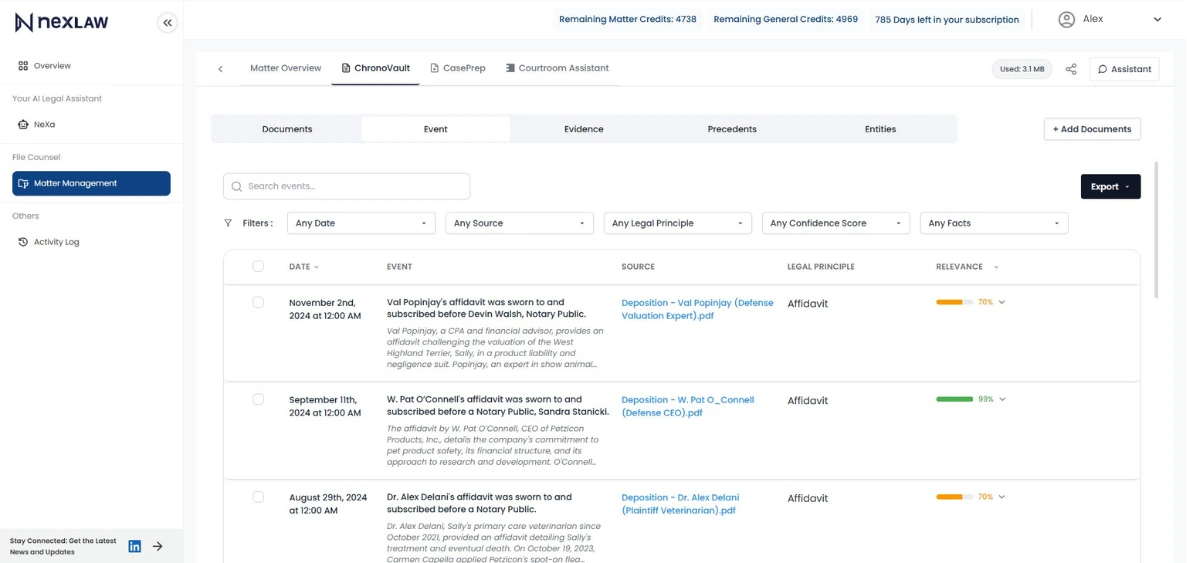Tick the select-all events checkbox
The width and height of the screenshot is (1187, 563).
pos(258,266)
